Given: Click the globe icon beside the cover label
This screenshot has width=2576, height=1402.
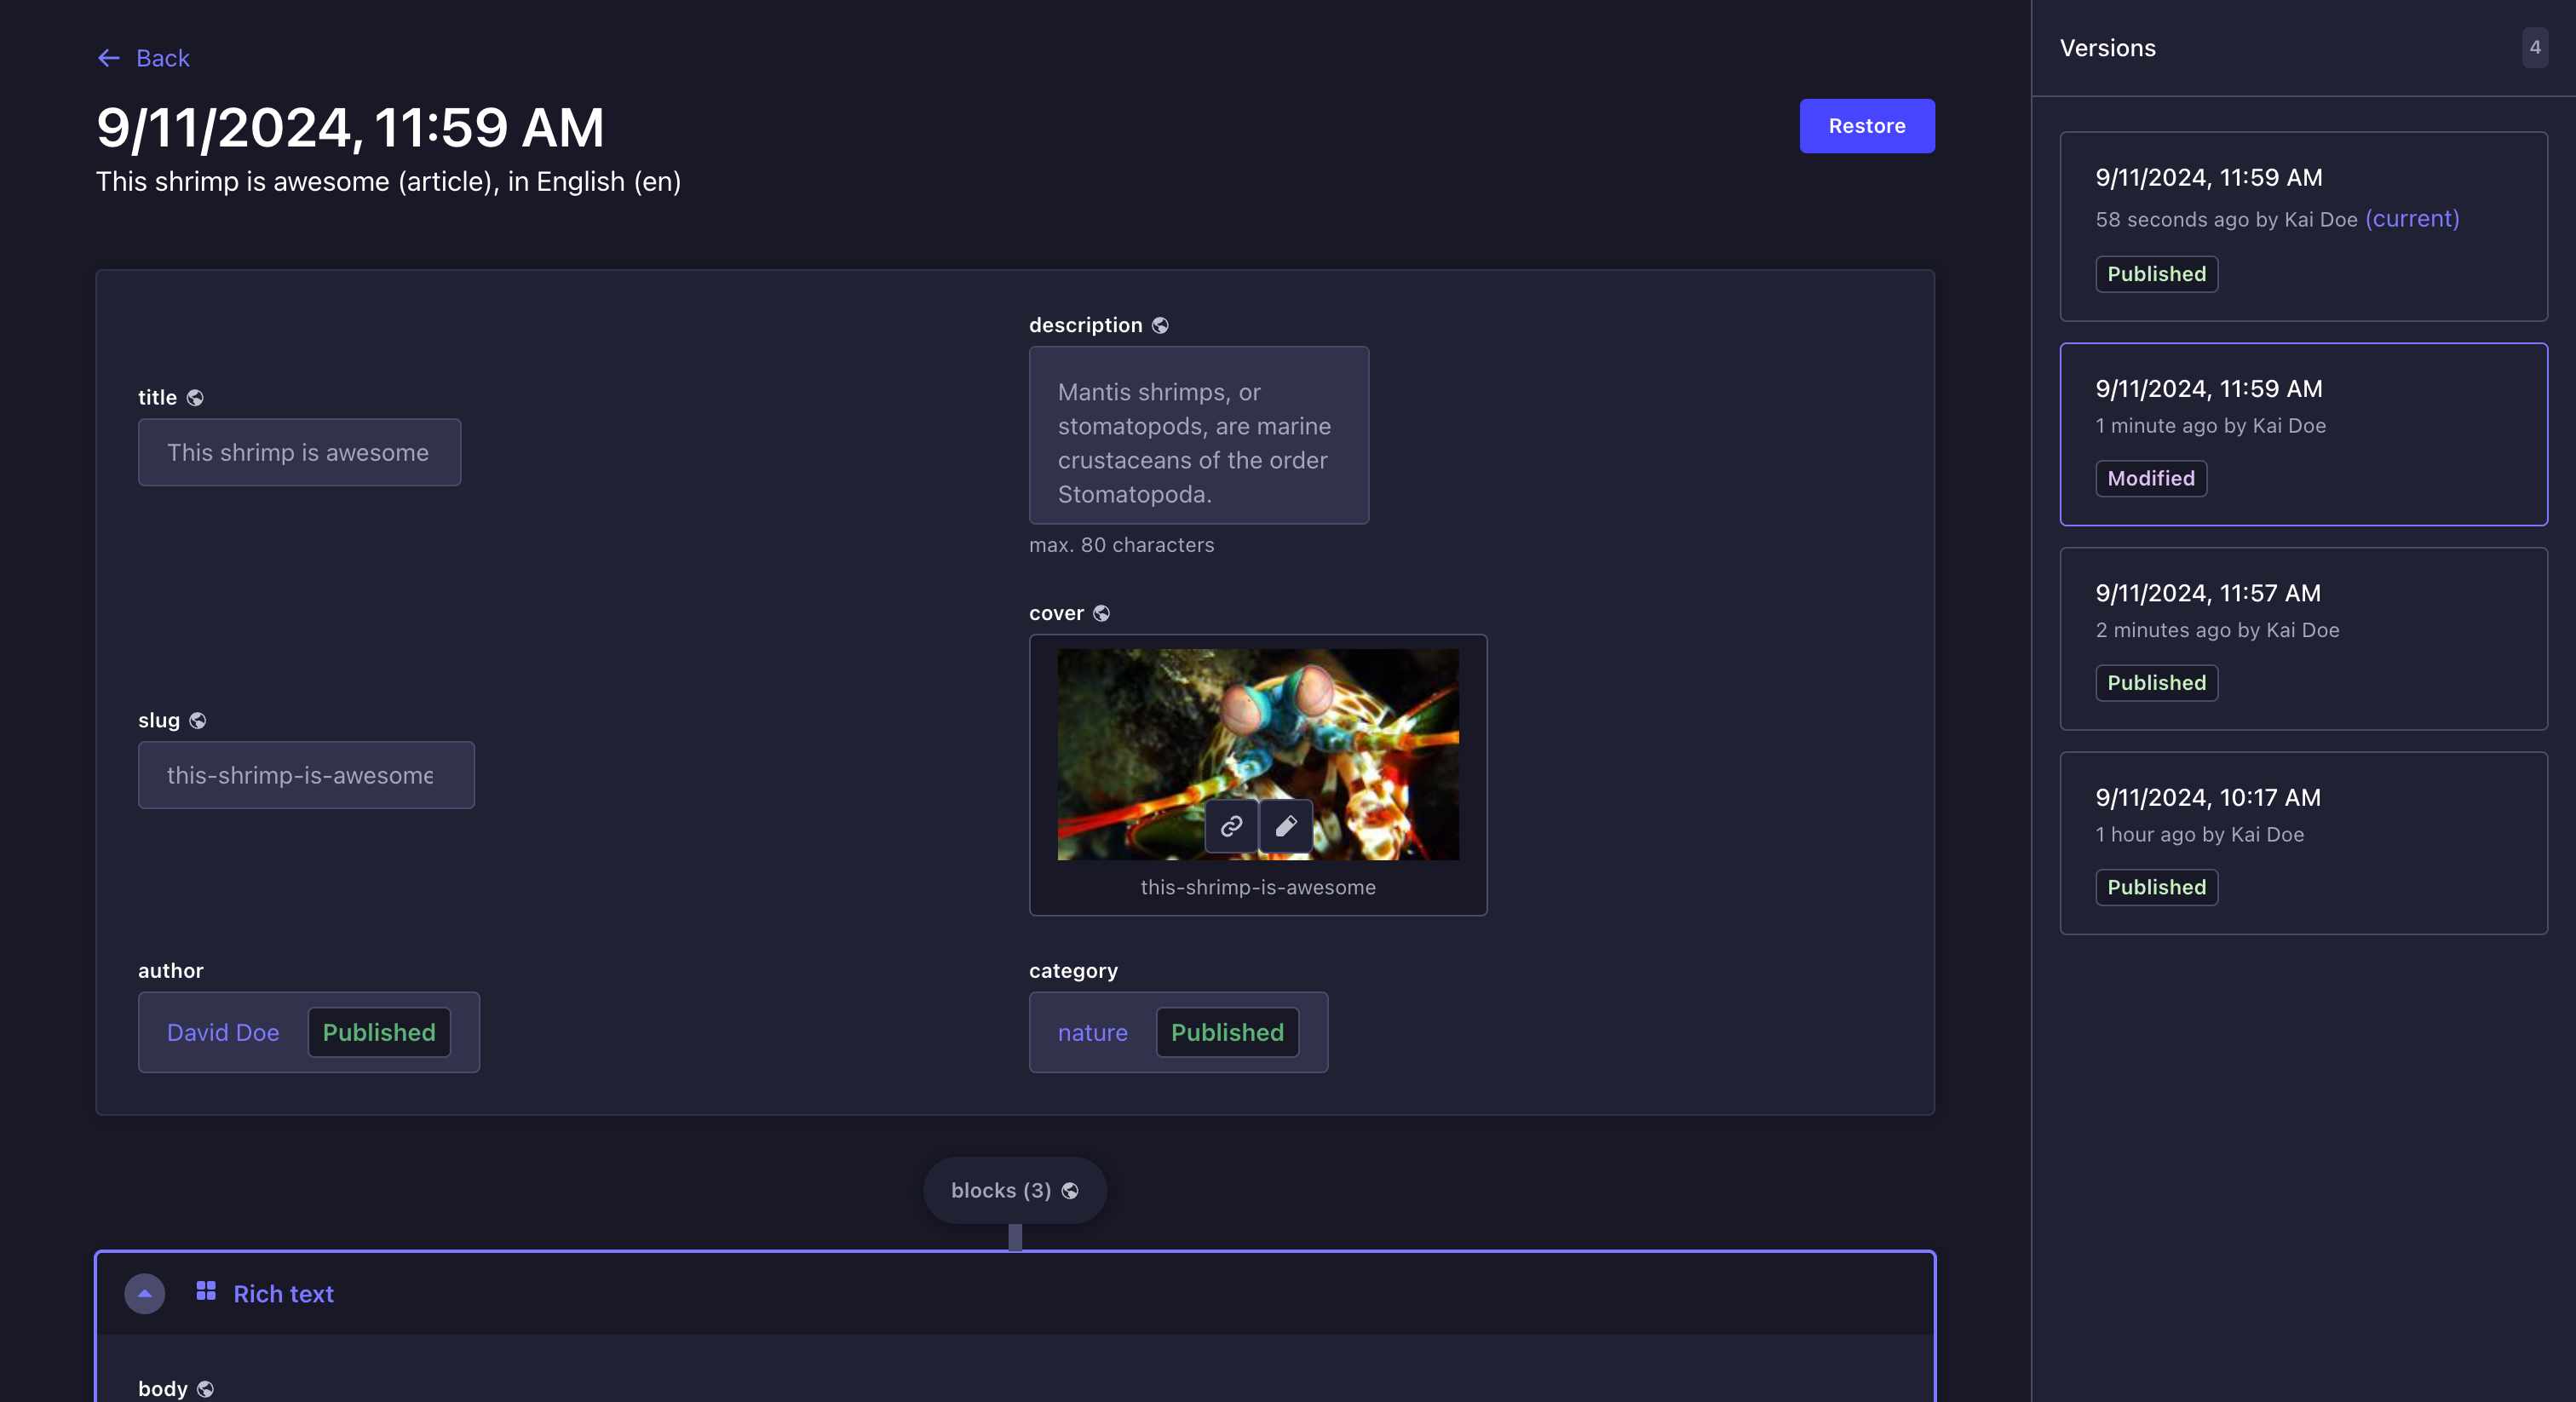Looking at the screenshot, I should point(1102,613).
